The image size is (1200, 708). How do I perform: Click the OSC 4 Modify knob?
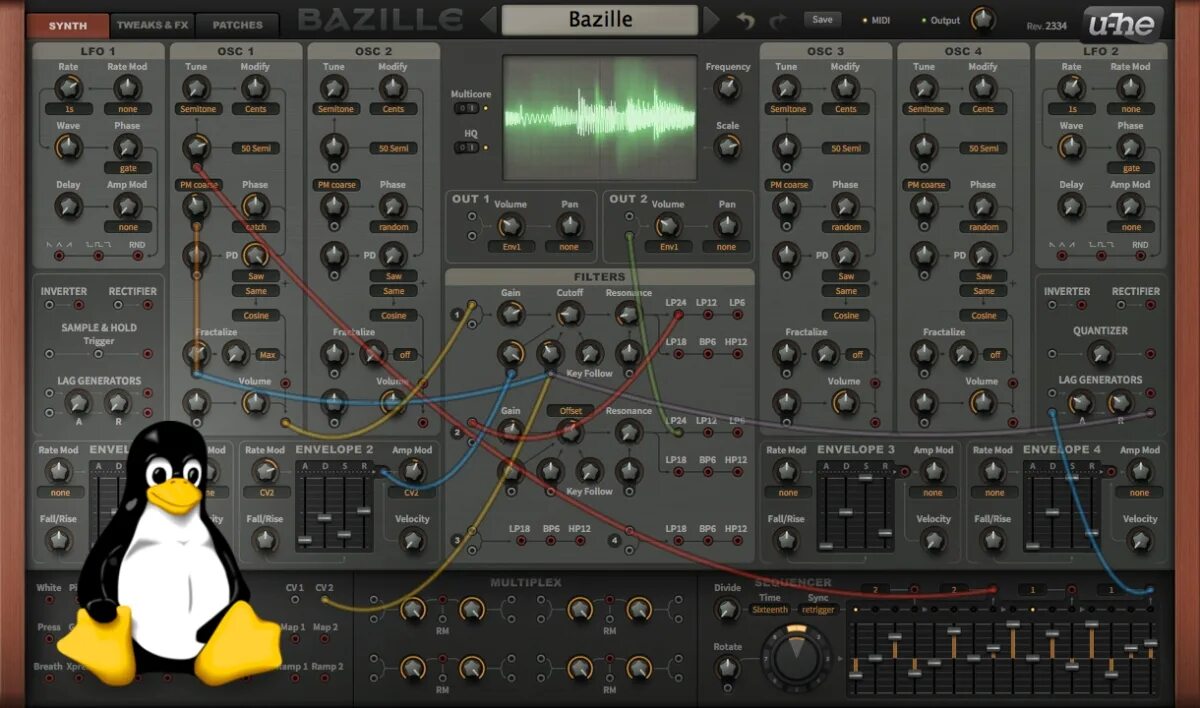[x=983, y=88]
